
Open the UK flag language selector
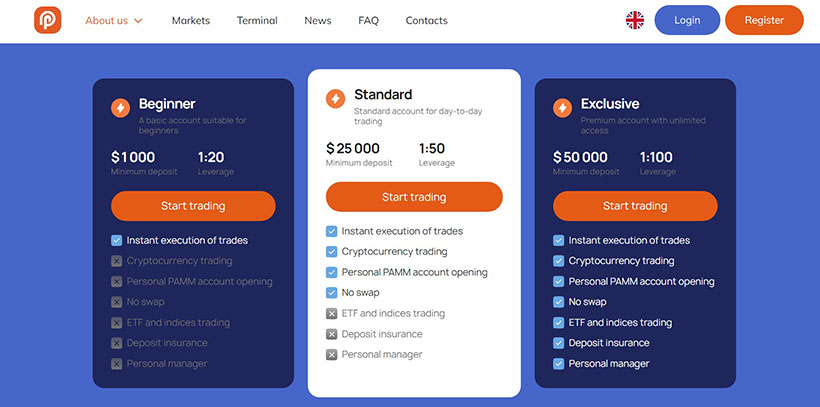(x=635, y=20)
